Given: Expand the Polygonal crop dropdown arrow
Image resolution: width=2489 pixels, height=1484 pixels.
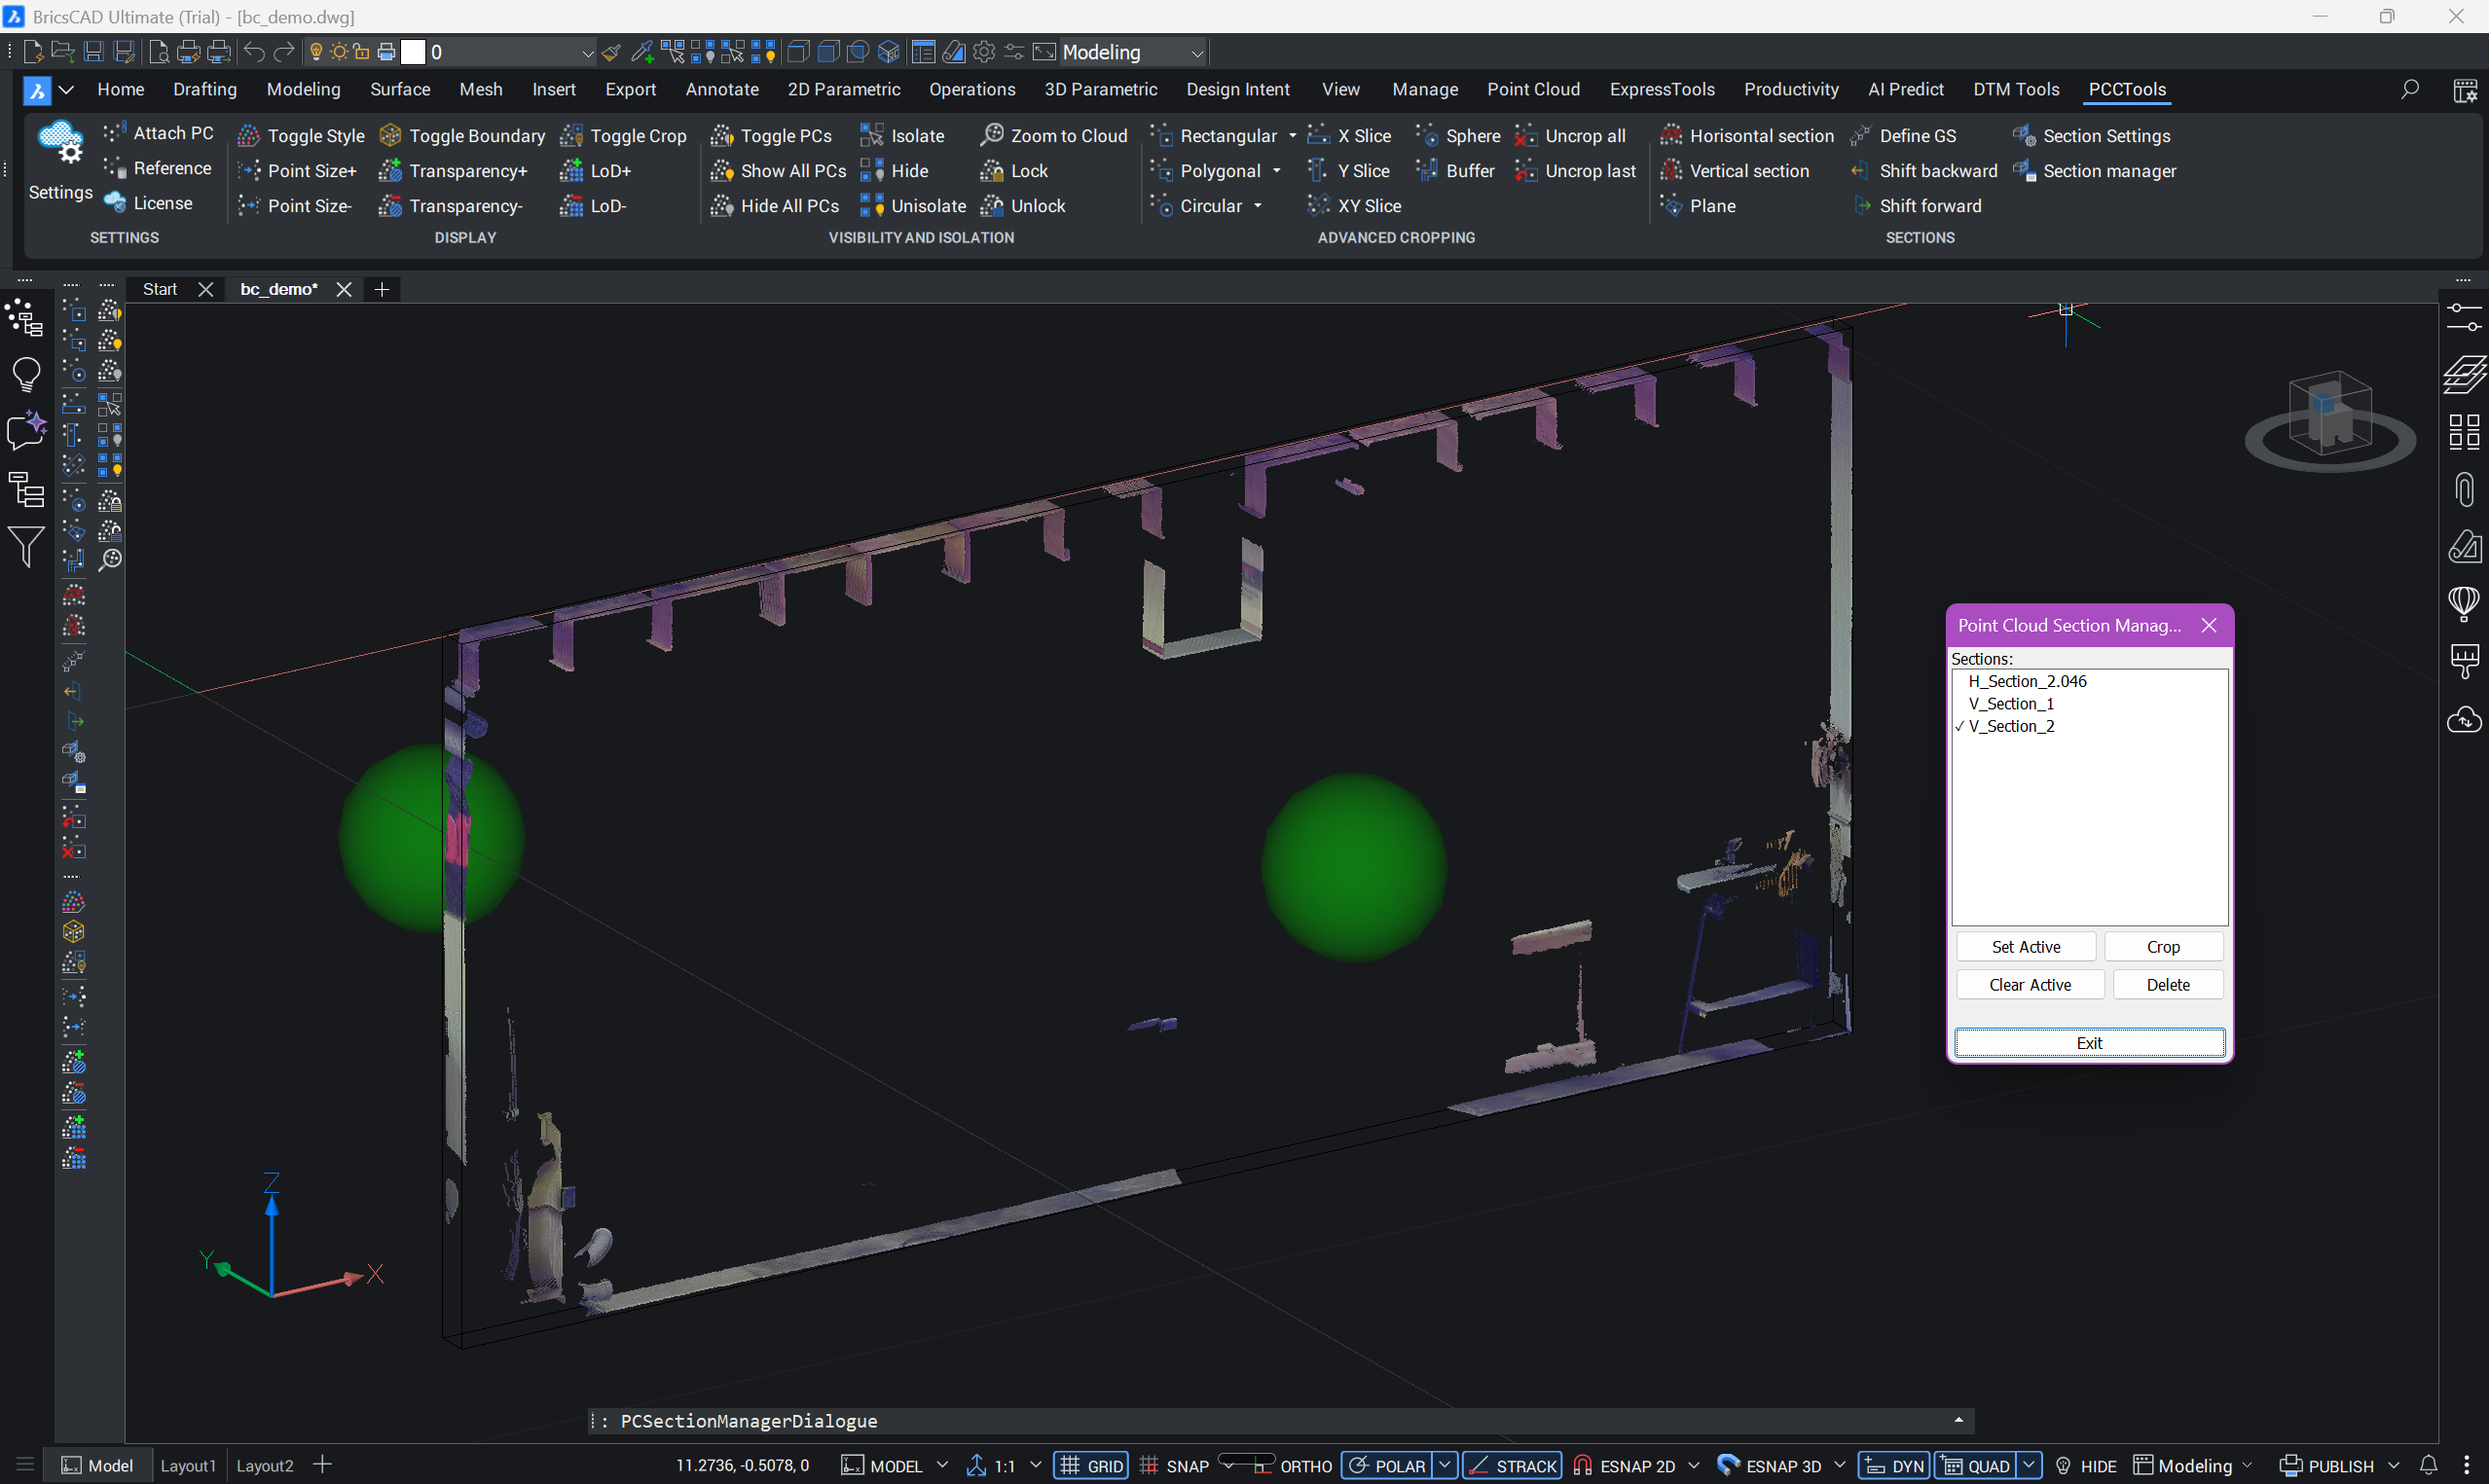Looking at the screenshot, I should (1277, 171).
